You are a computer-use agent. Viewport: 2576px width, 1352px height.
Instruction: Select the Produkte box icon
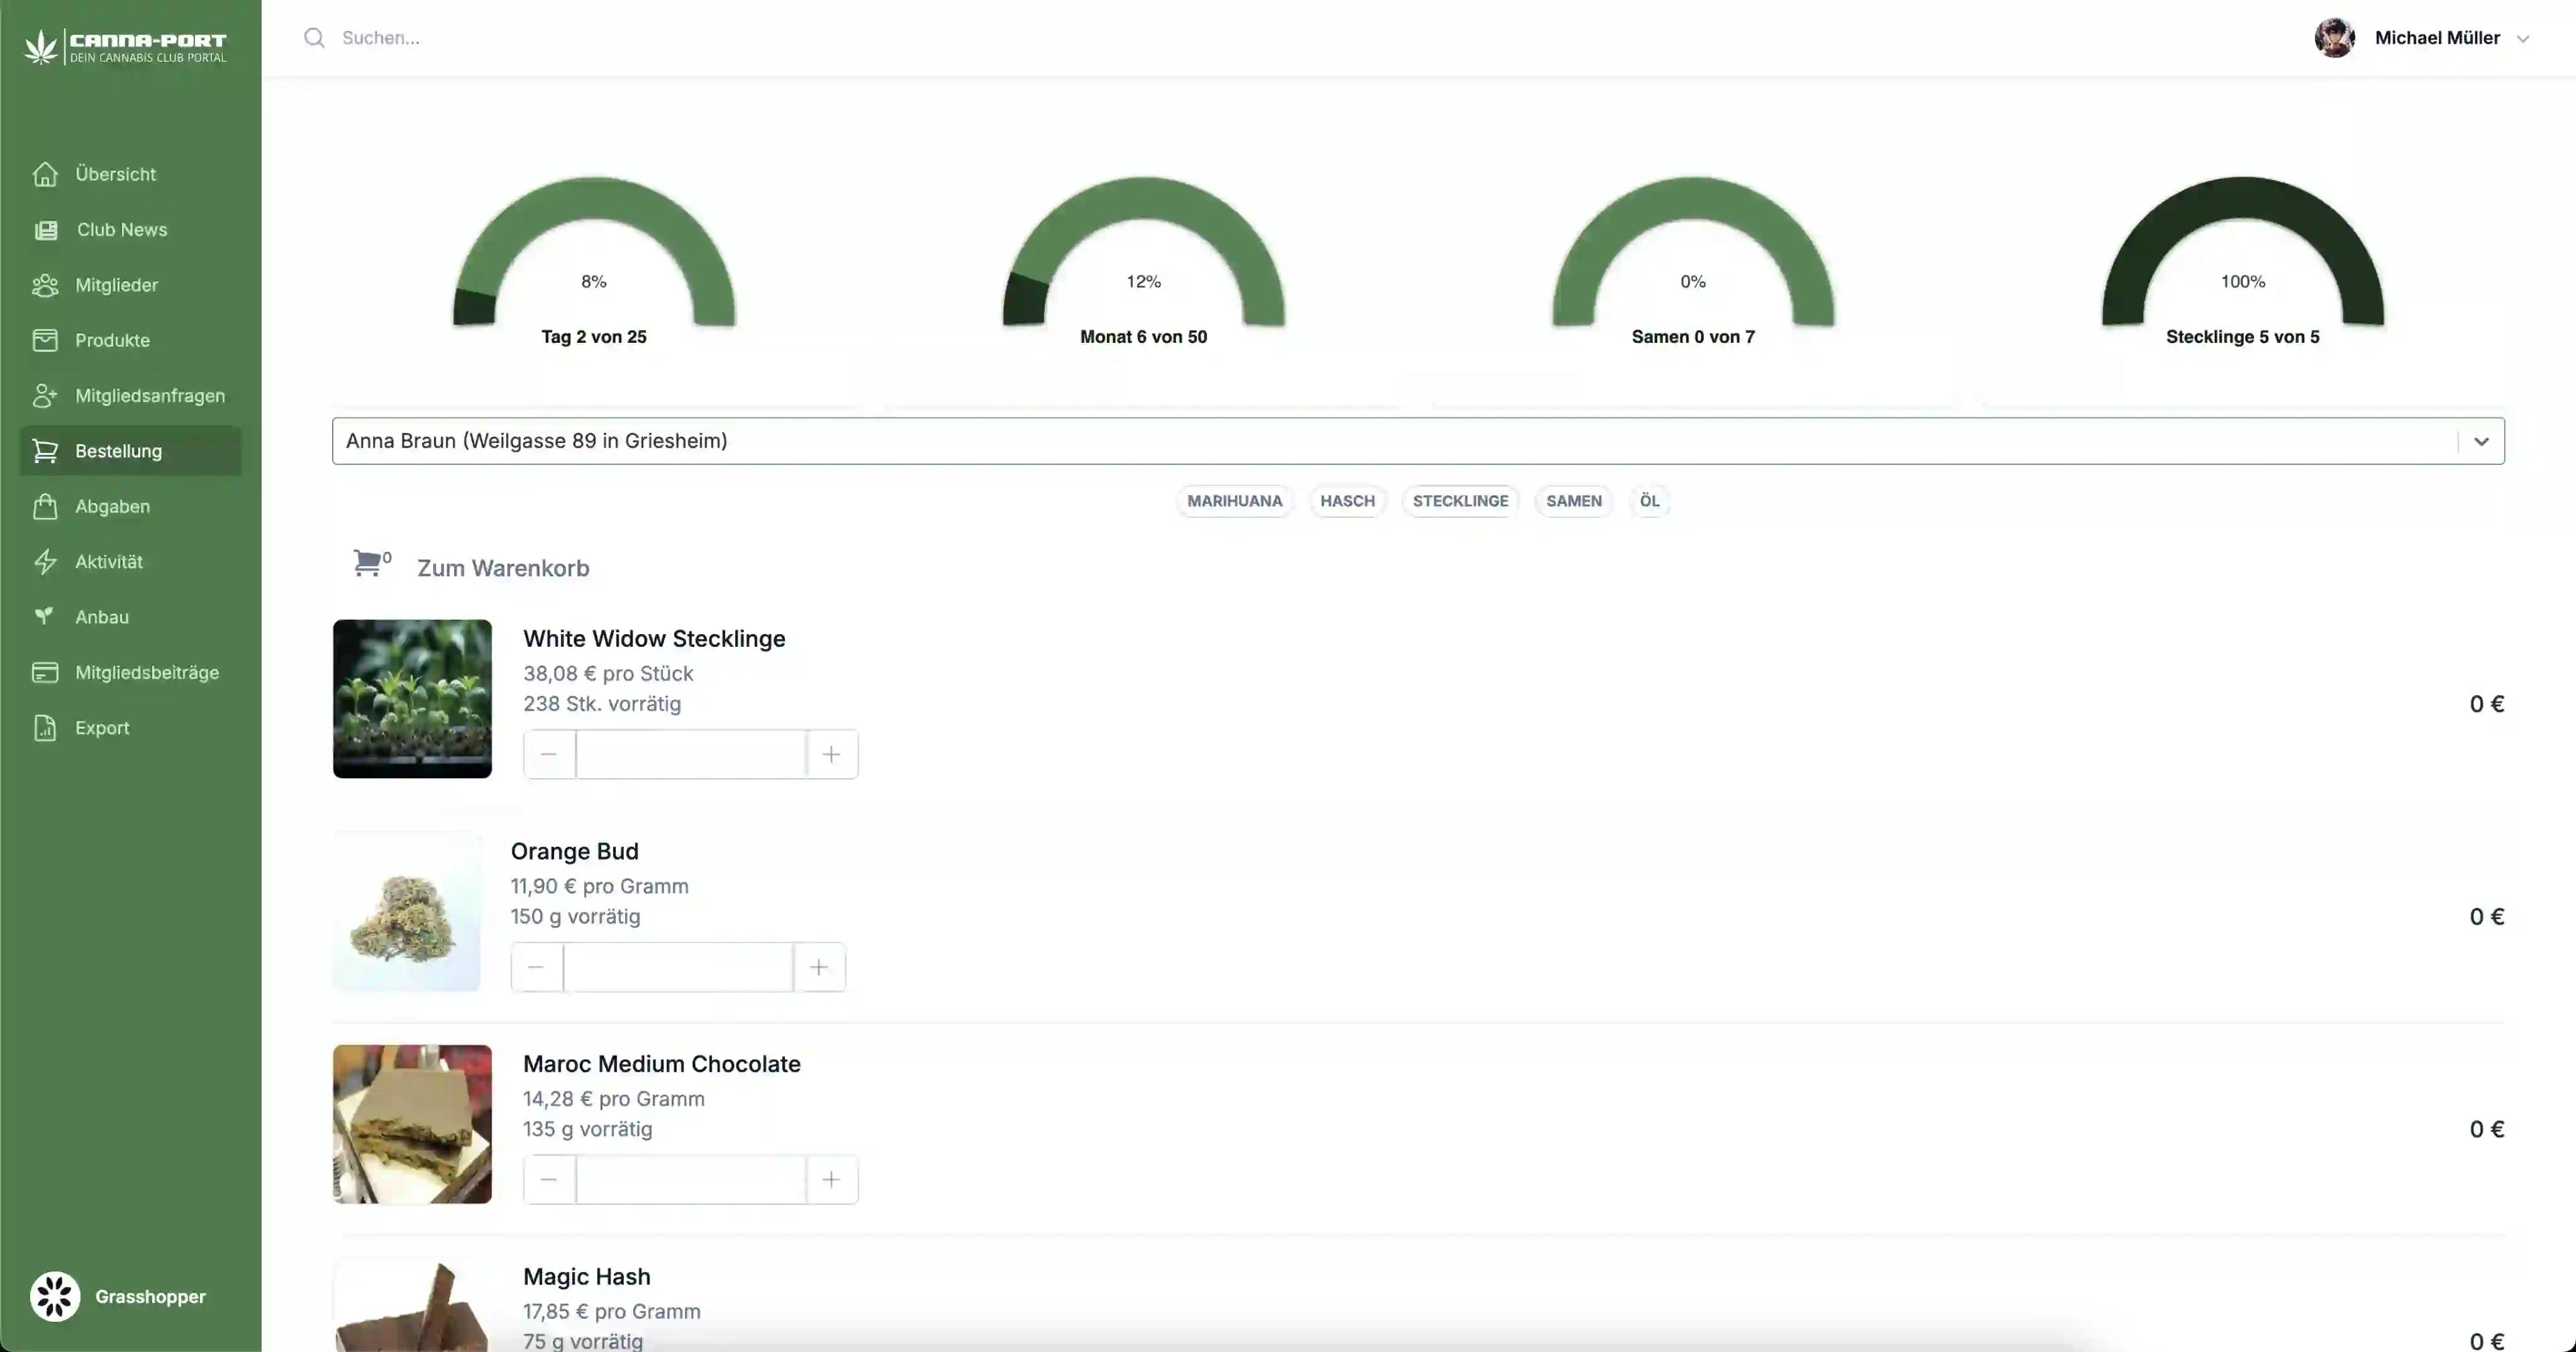point(45,340)
